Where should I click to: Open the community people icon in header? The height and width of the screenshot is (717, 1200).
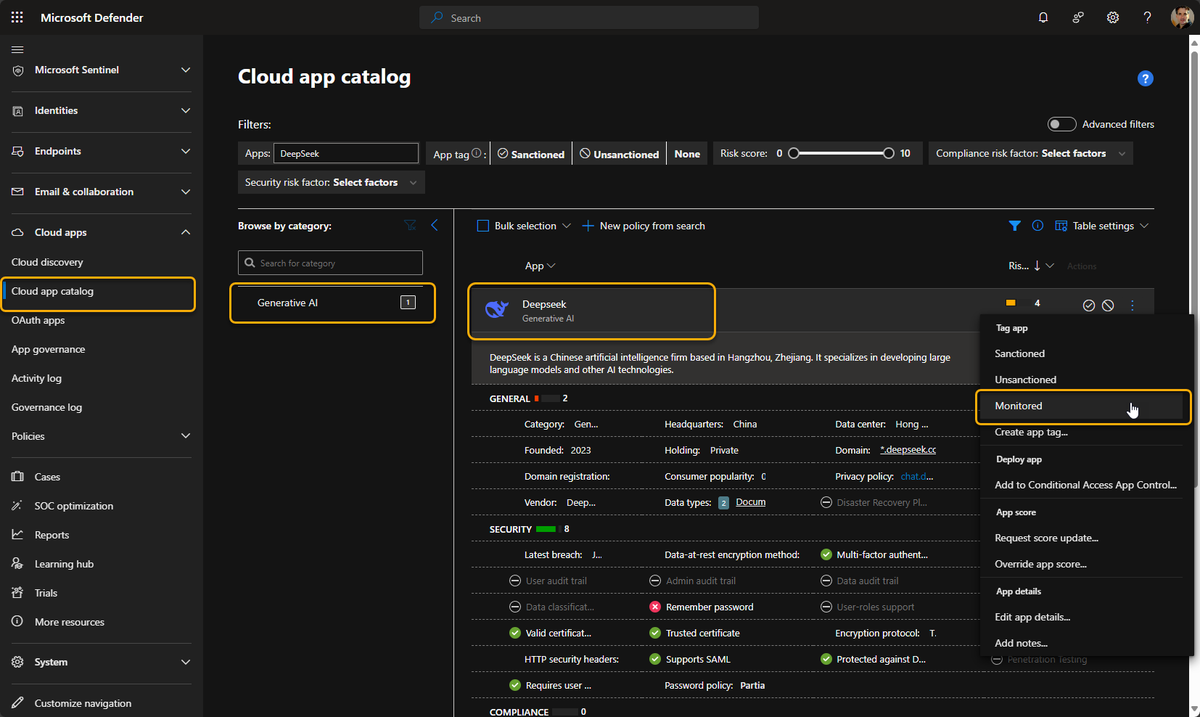pos(1078,18)
